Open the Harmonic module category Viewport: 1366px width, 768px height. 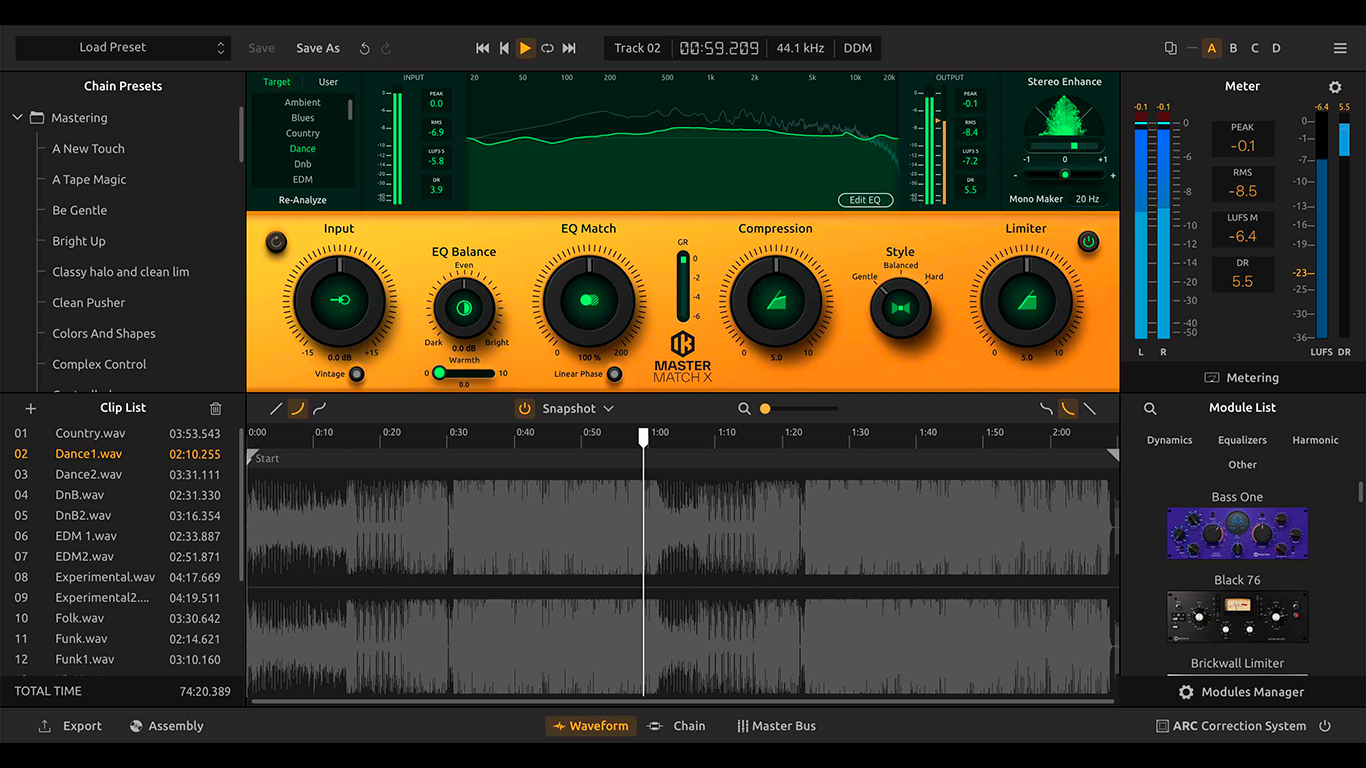(1315, 440)
